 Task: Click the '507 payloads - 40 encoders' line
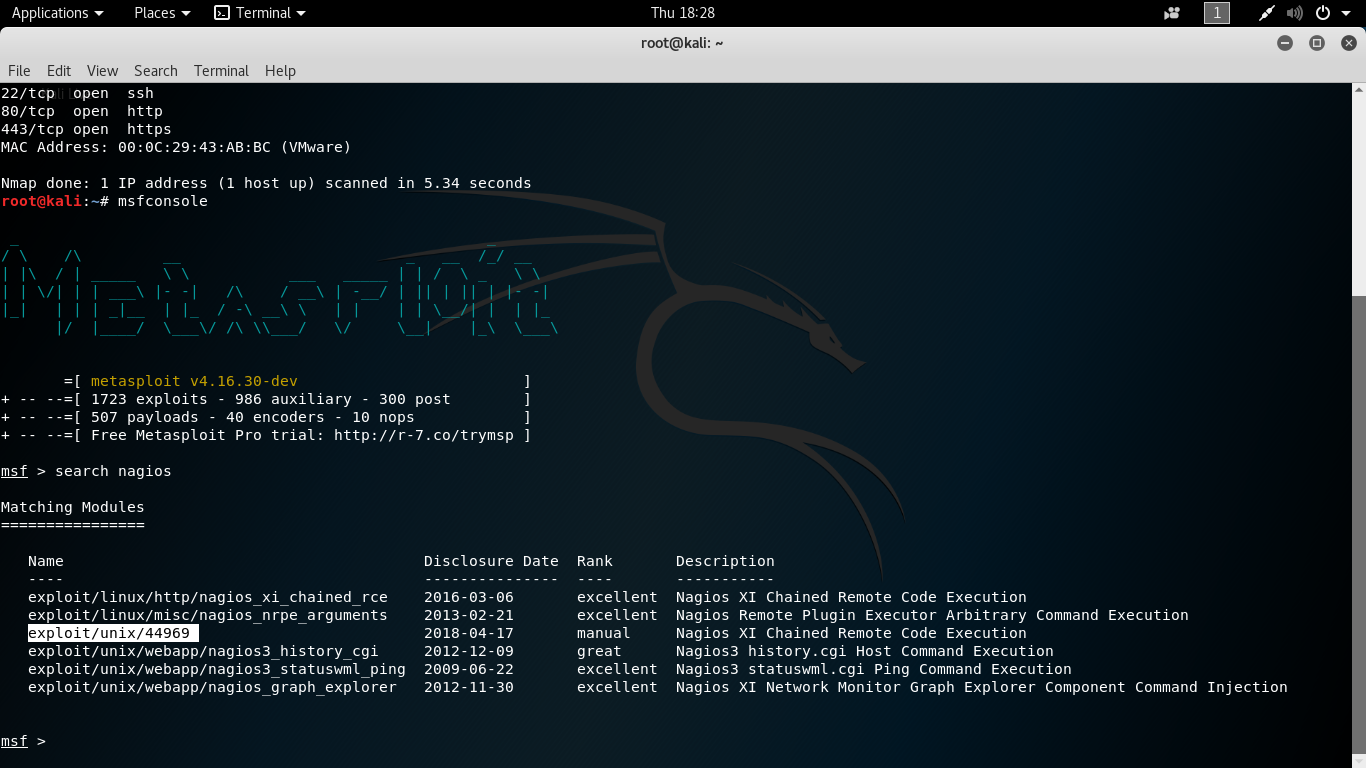(x=266, y=417)
